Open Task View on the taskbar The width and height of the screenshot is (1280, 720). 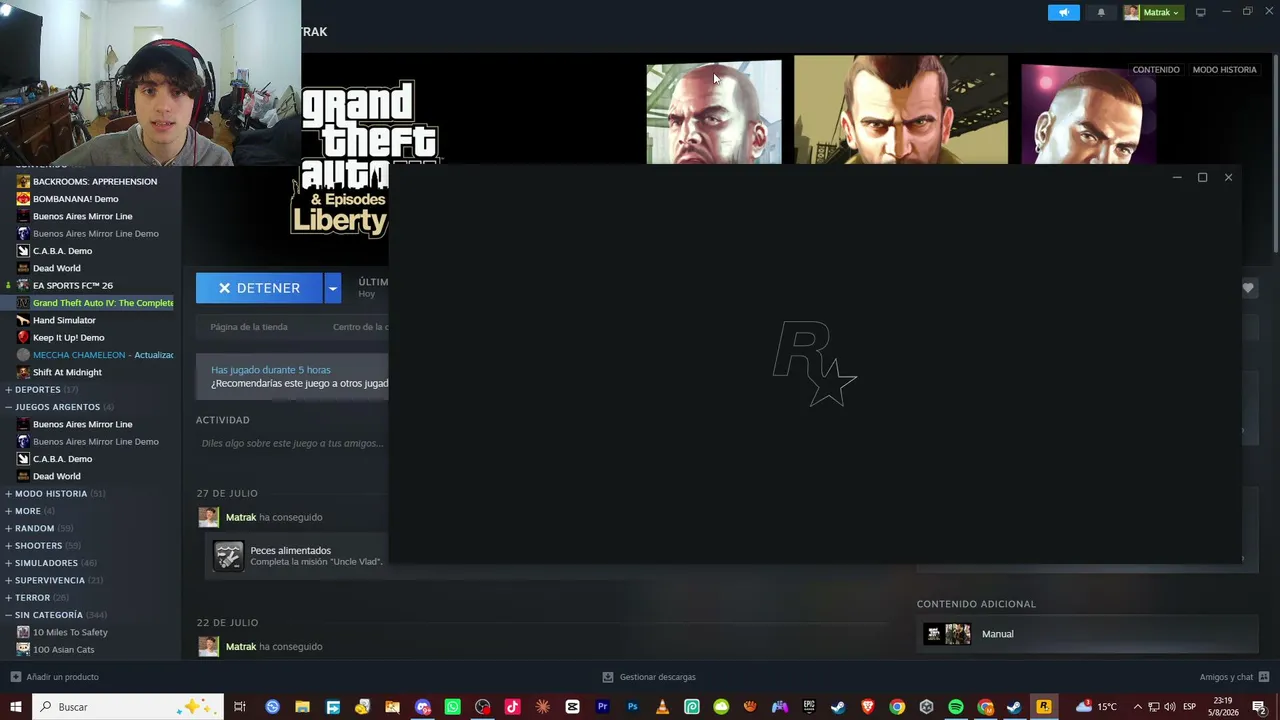[240, 707]
